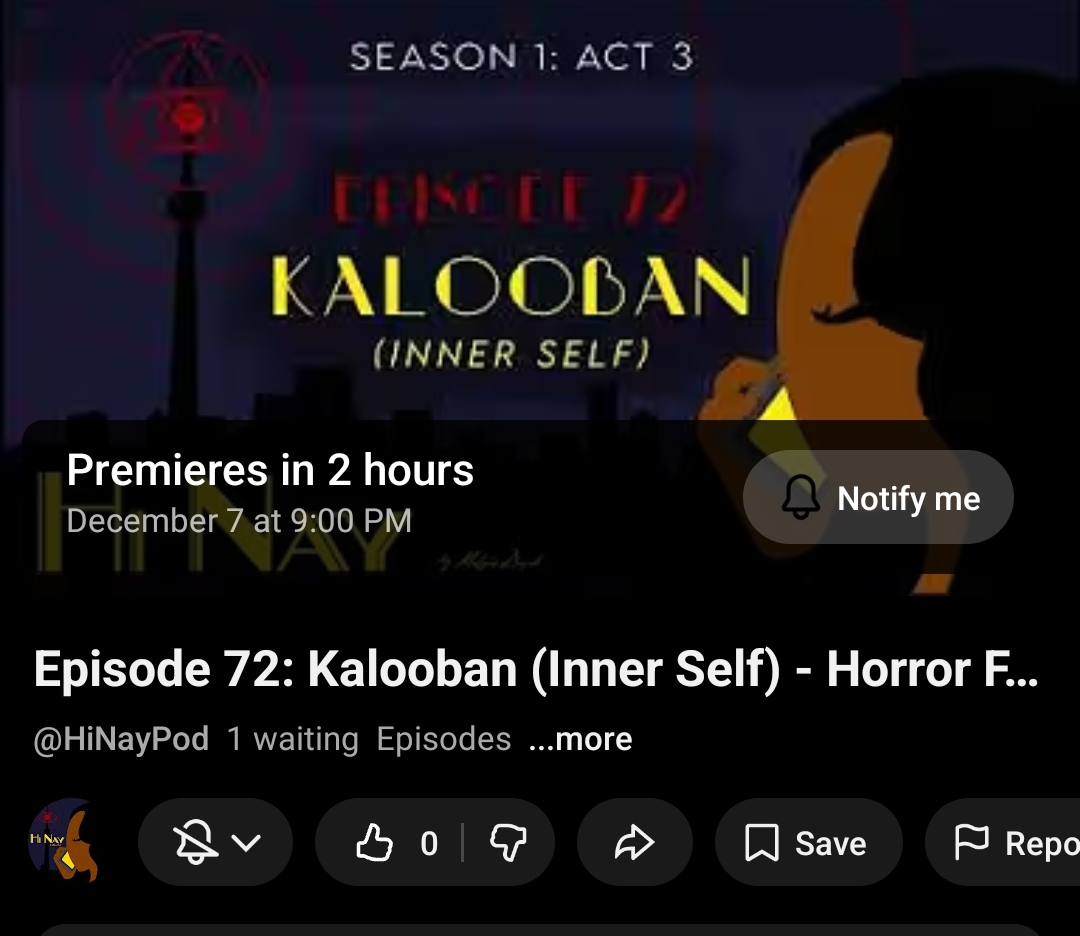
Task: Click the Save bookmark icon
Action: tap(762, 843)
